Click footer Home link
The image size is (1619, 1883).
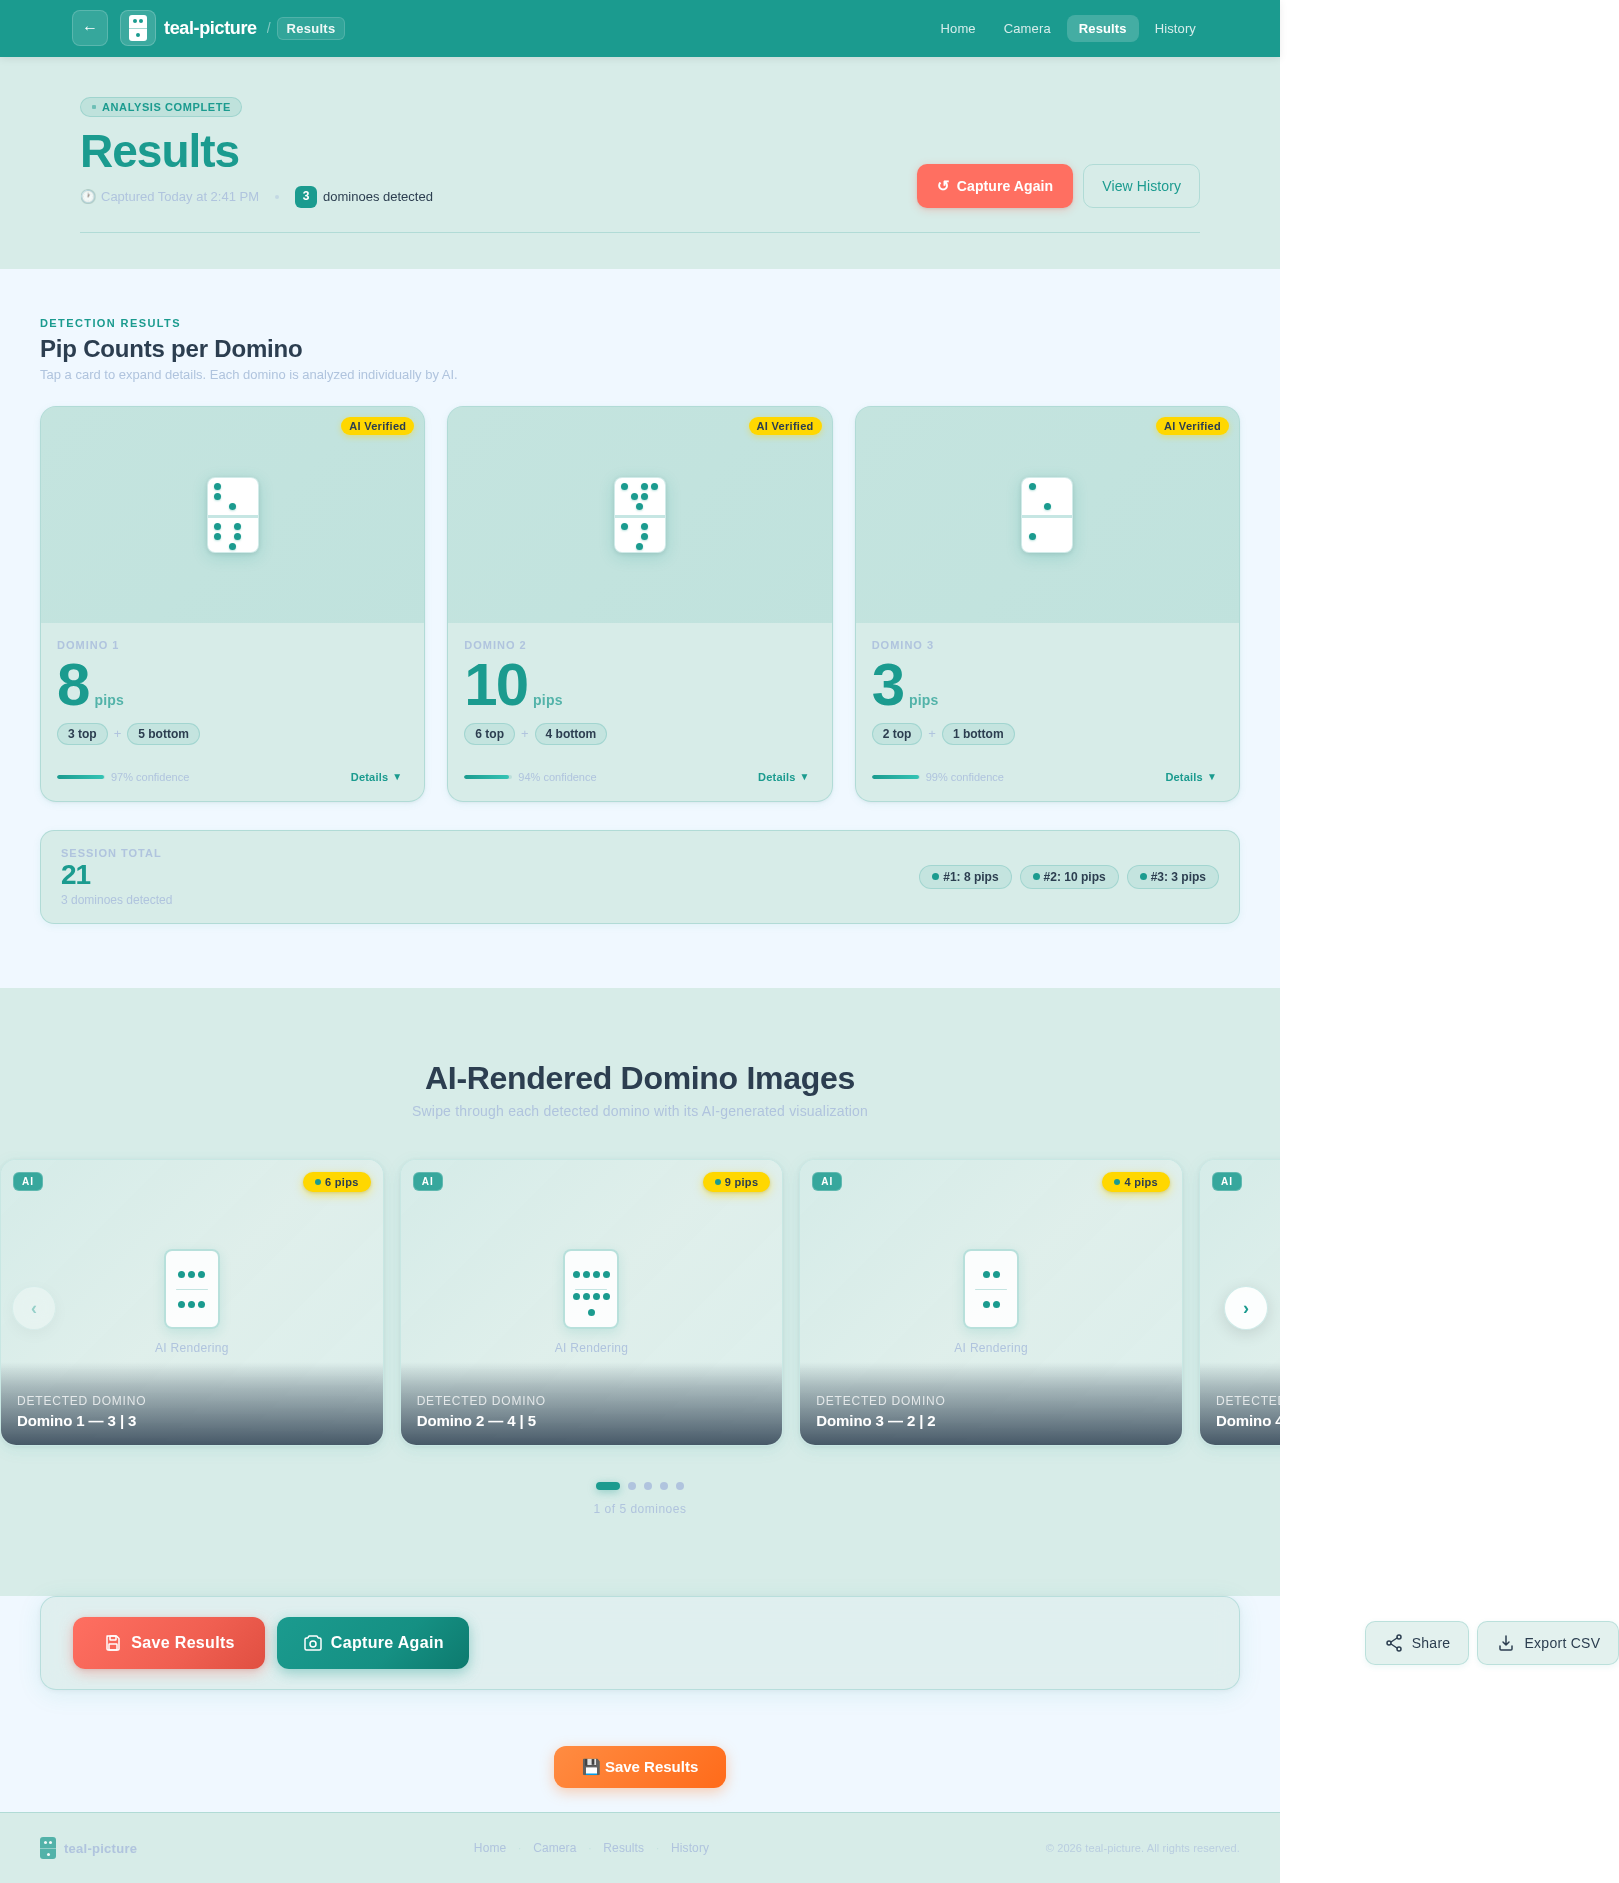[x=490, y=1848]
